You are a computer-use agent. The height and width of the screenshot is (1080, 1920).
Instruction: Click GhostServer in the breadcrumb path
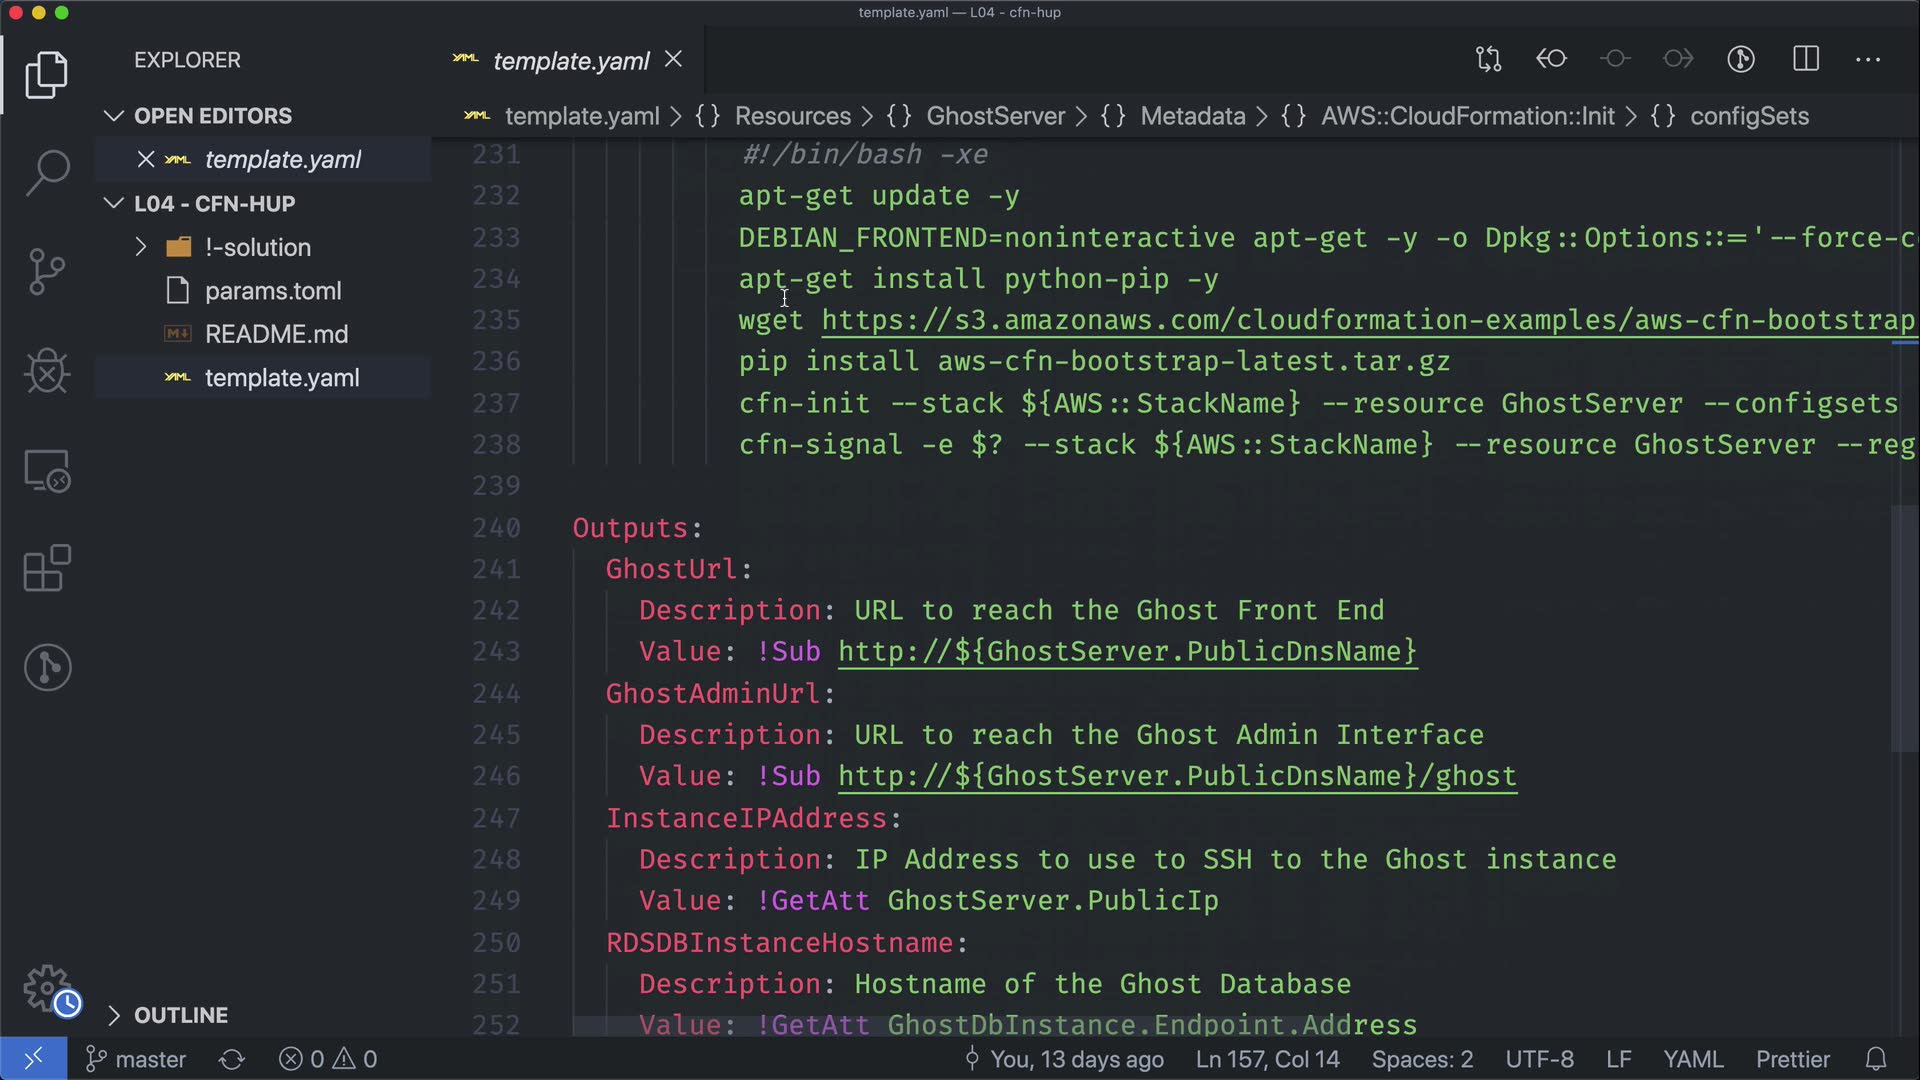995,116
